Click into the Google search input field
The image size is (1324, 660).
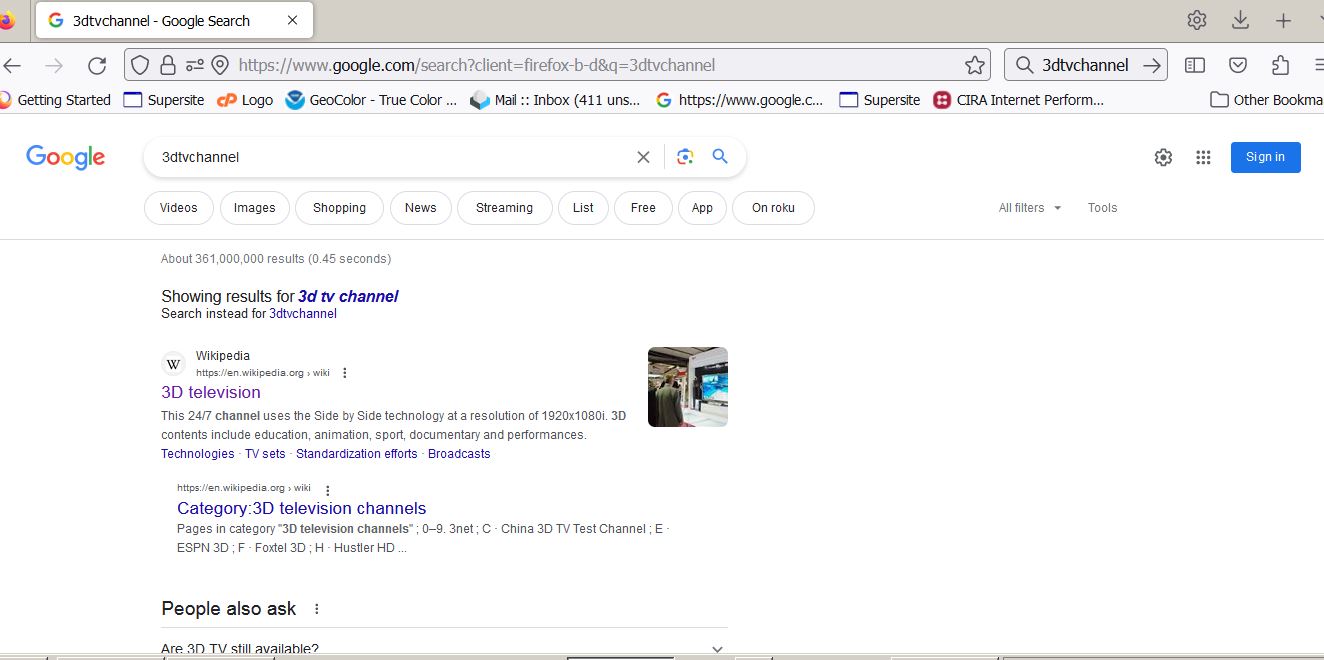390,157
